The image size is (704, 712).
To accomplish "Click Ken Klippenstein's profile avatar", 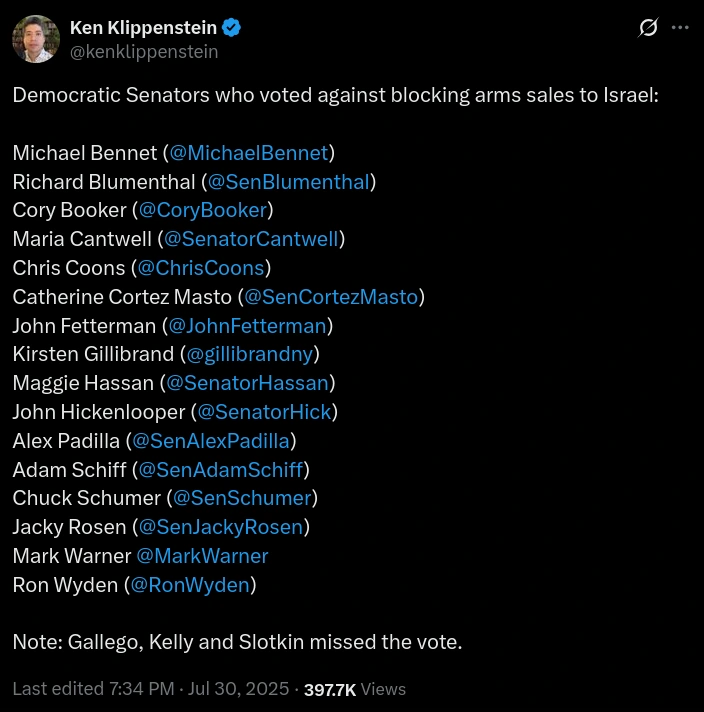I will point(35,39).
